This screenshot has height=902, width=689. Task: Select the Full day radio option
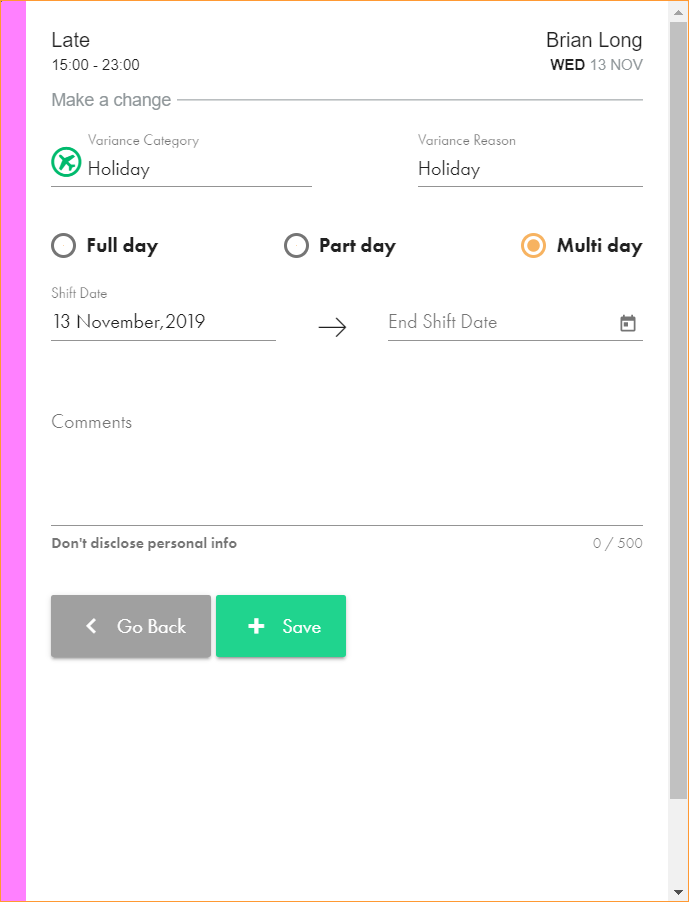click(x=64, y=246)
